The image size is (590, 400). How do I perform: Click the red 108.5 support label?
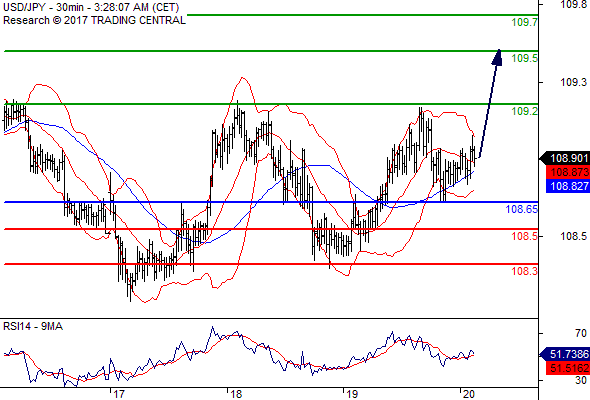525,236
